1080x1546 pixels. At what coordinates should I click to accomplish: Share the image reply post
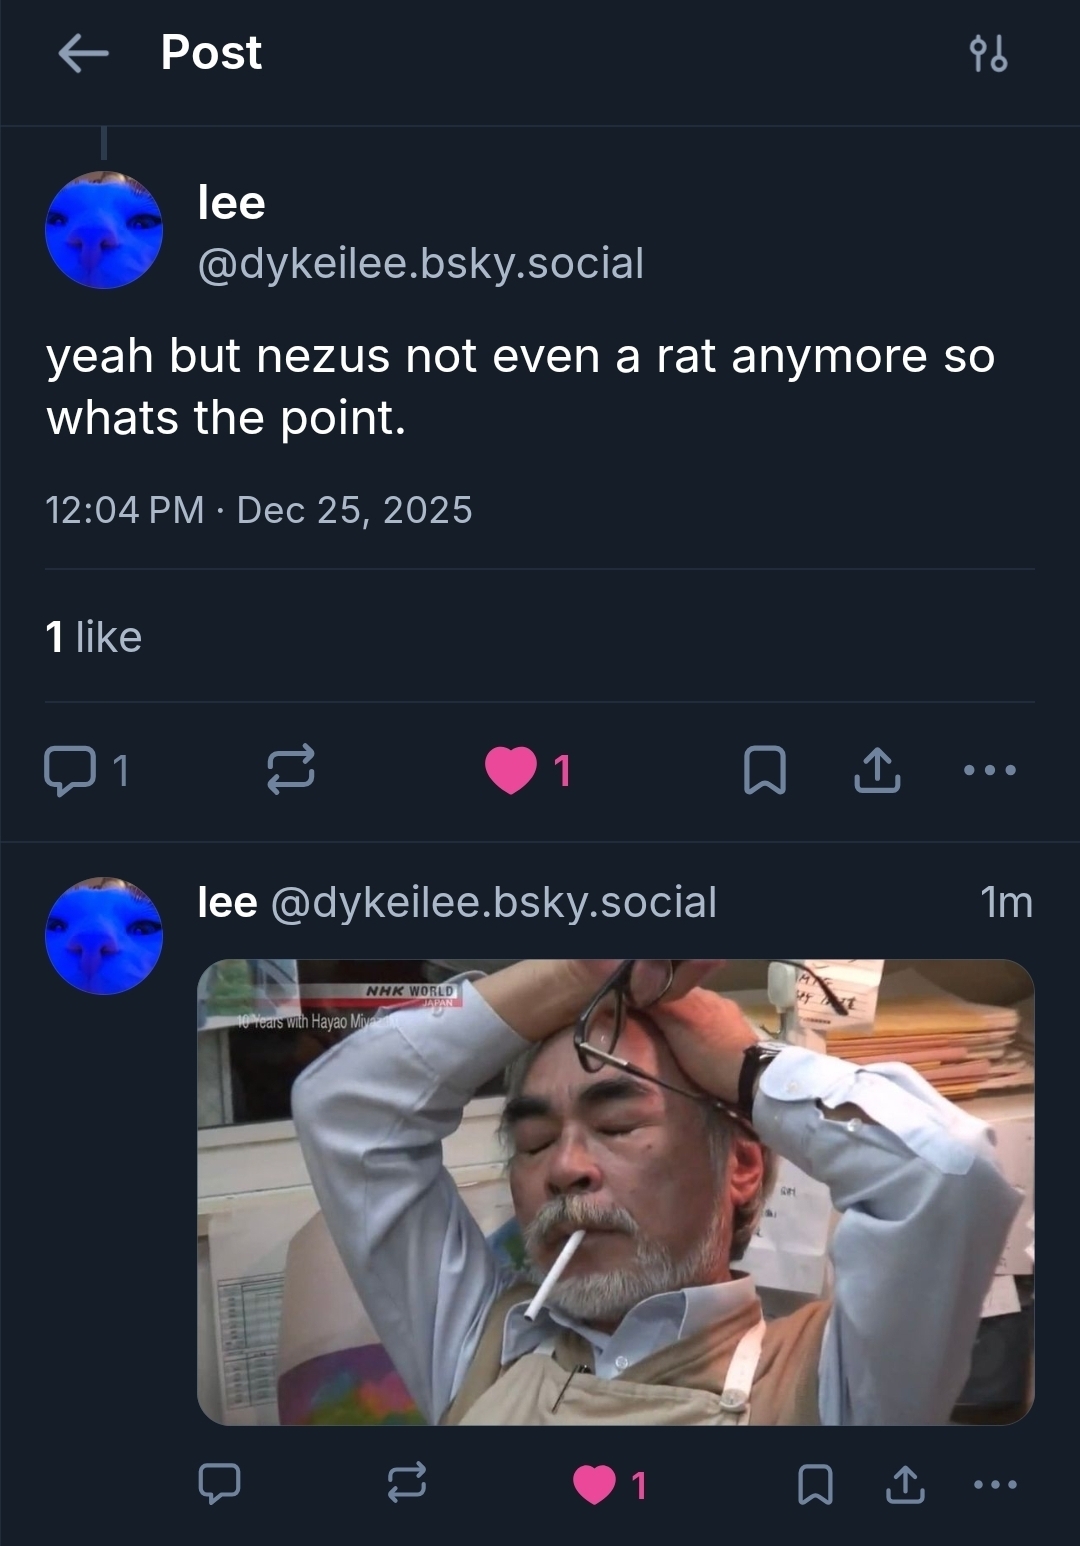[905, 1484]
